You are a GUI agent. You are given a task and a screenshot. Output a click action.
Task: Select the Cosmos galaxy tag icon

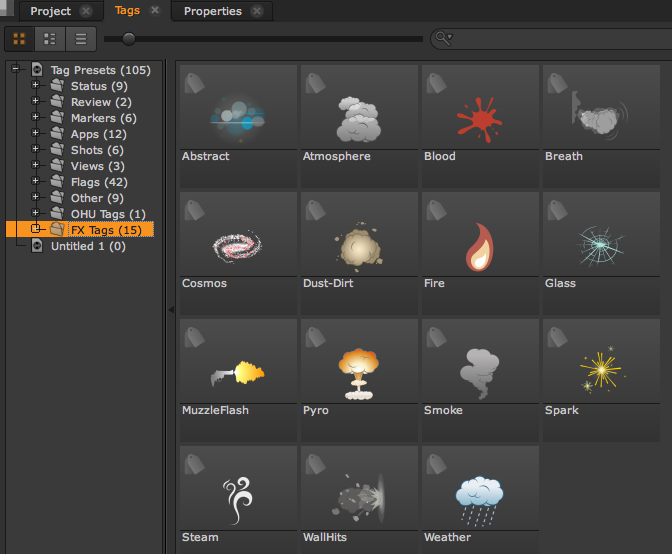pyautogui.click(x=237, y=246)
